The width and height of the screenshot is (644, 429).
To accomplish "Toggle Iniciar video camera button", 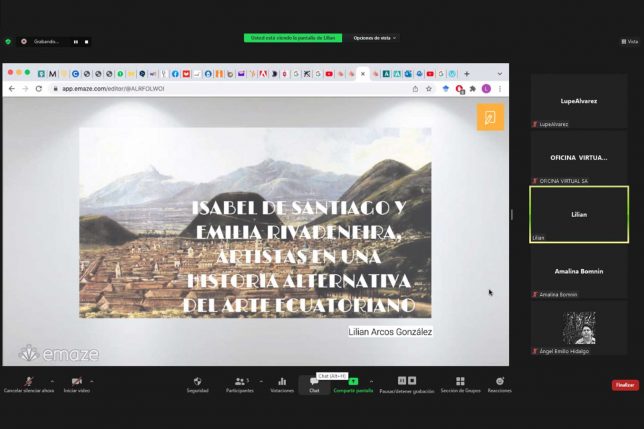I will (x=77, y=381).
